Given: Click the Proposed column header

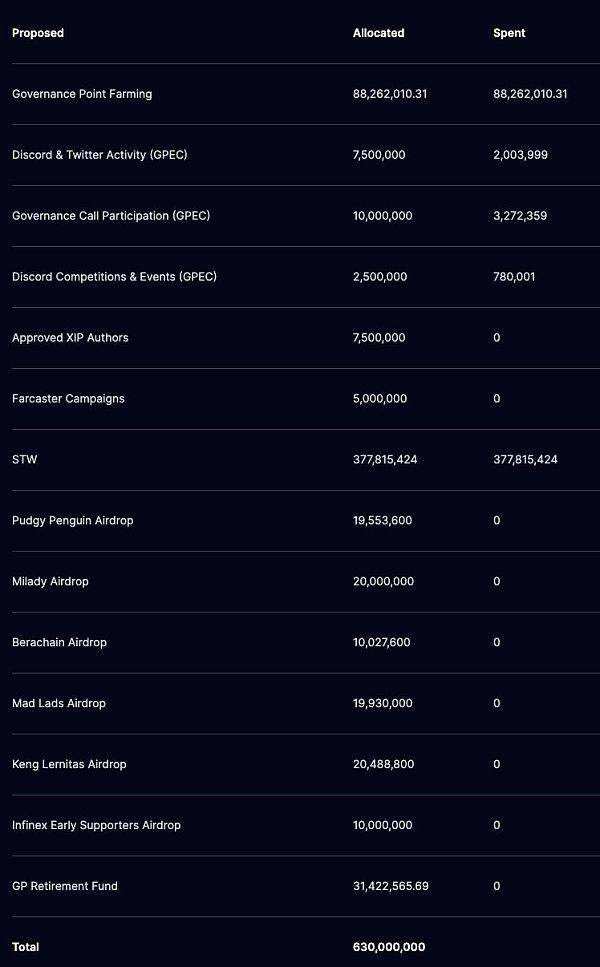Looking at the screenshot, I should coord(38,33).
